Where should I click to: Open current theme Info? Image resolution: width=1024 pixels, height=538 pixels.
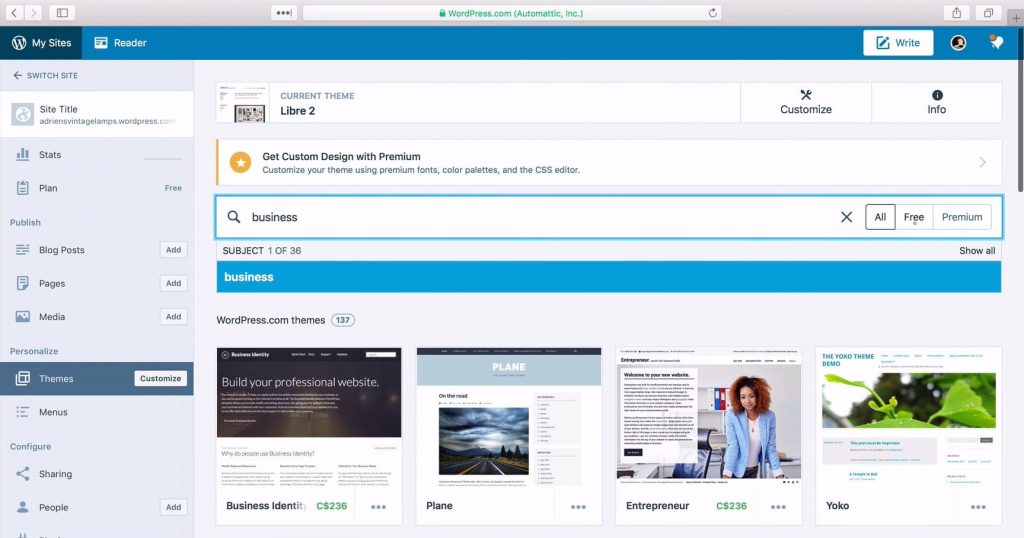tap(936, 103)
